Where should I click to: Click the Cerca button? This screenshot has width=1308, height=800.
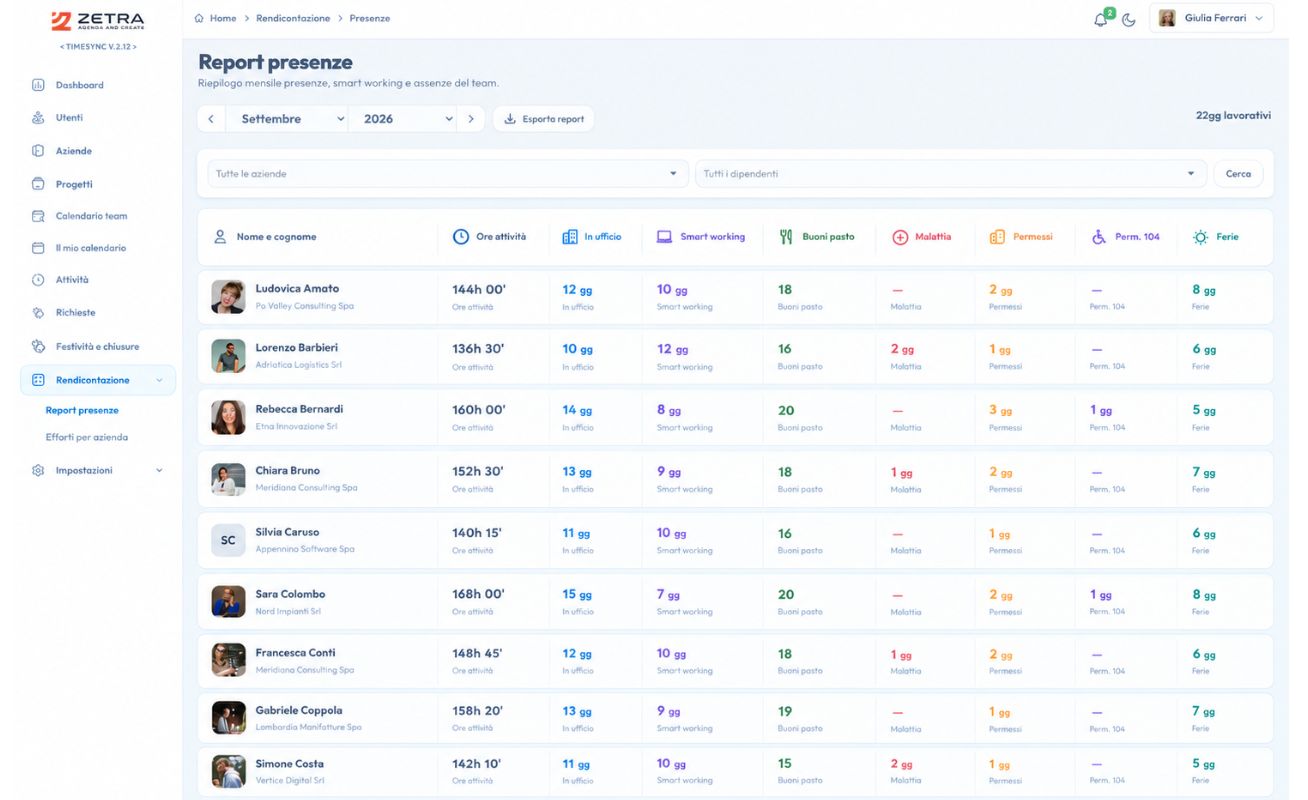1238,174
